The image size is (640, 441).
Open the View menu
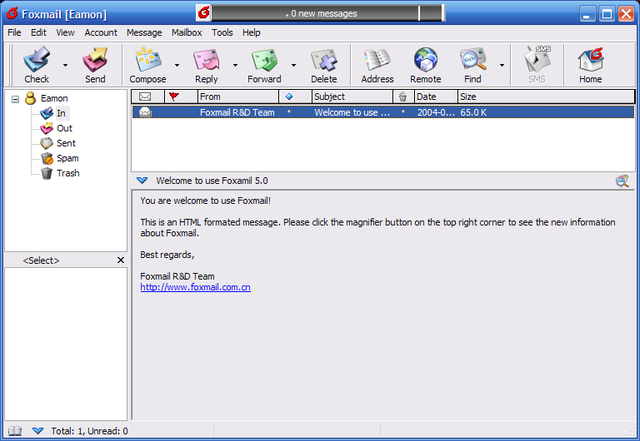click(65, 33)
